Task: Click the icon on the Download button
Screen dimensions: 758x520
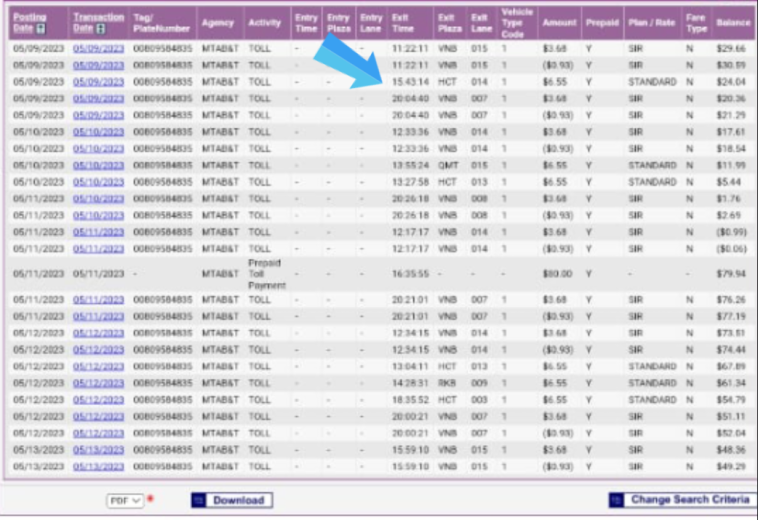Action: (198, 500)
